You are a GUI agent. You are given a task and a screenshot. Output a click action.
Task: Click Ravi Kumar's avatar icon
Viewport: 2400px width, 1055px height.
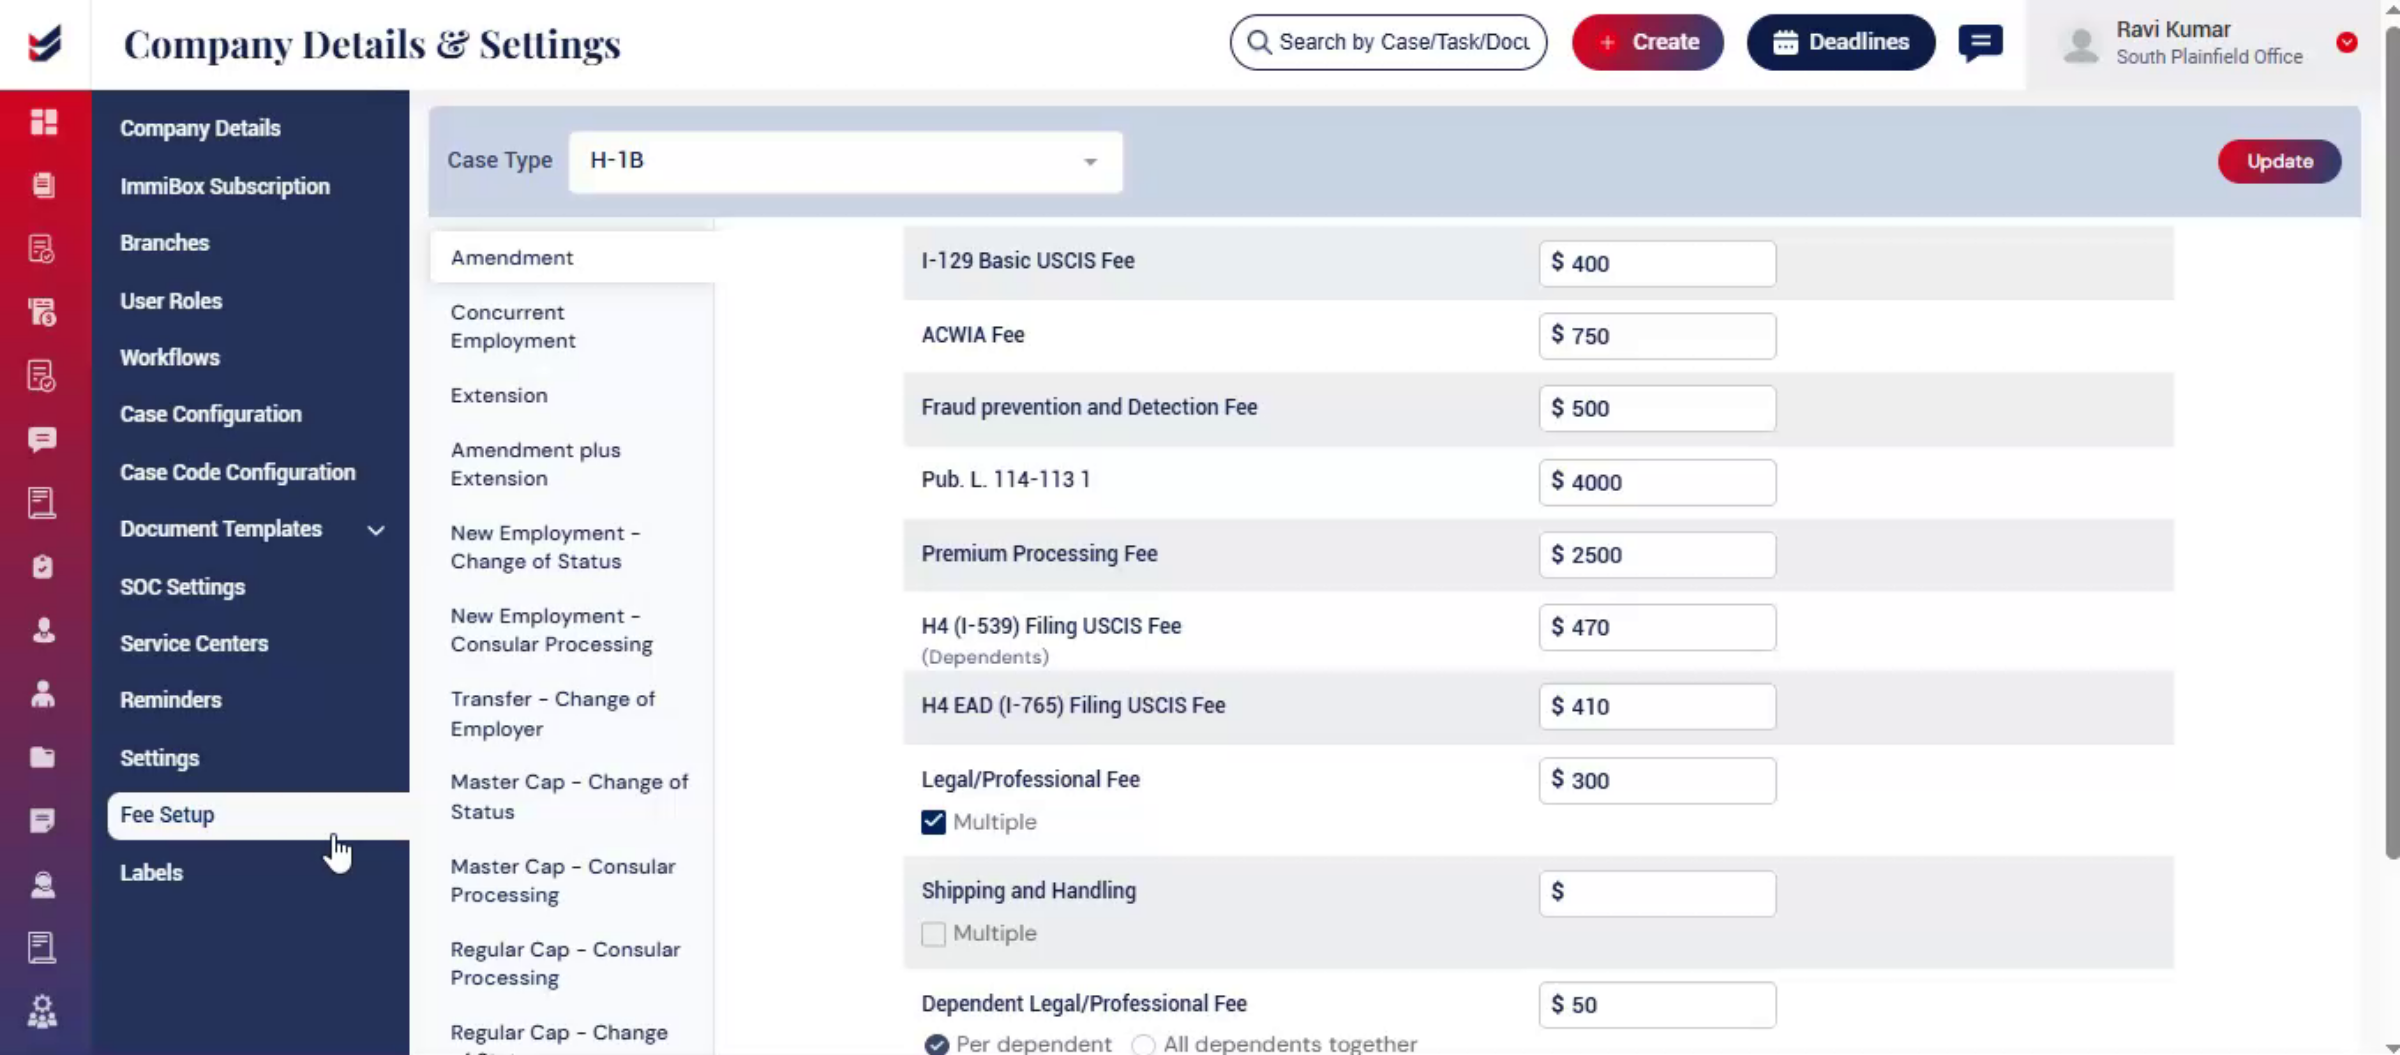[x=2081, y=45]
